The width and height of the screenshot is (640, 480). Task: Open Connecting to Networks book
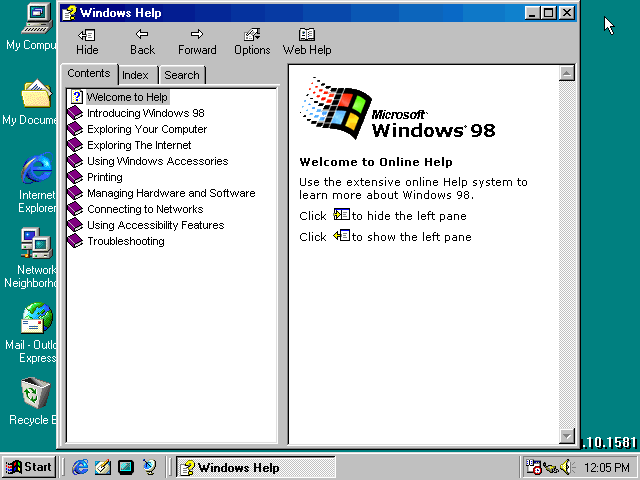point(145,209)
